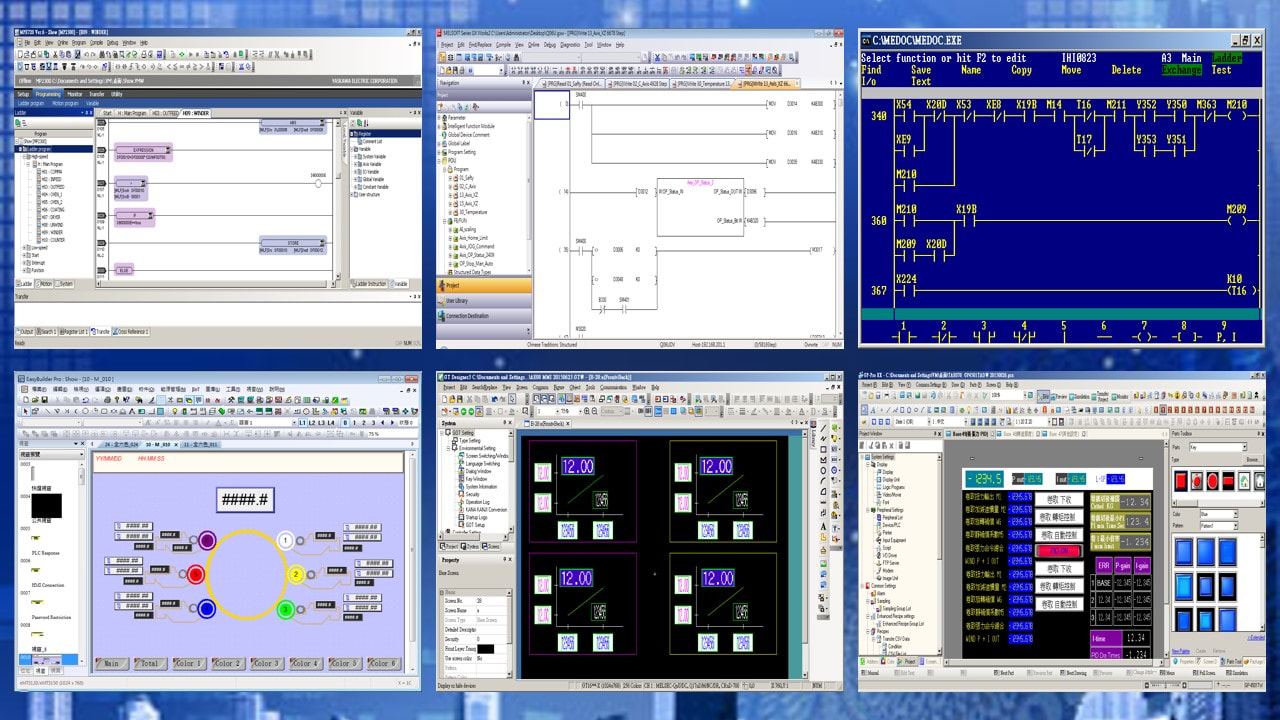Toggle layer L4 in EasyBuilder Pro toolbar
This screenshot has width=1280, height=720.
pyautogui.click(x=331, y=423)
